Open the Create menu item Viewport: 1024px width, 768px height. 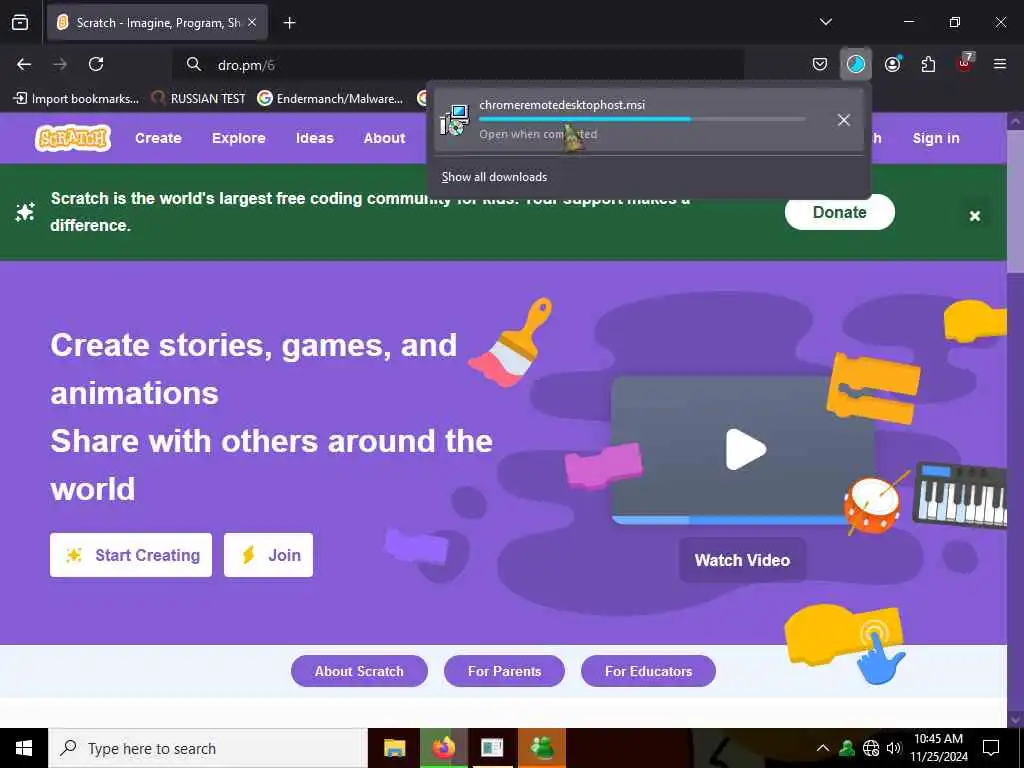[158, 138]
